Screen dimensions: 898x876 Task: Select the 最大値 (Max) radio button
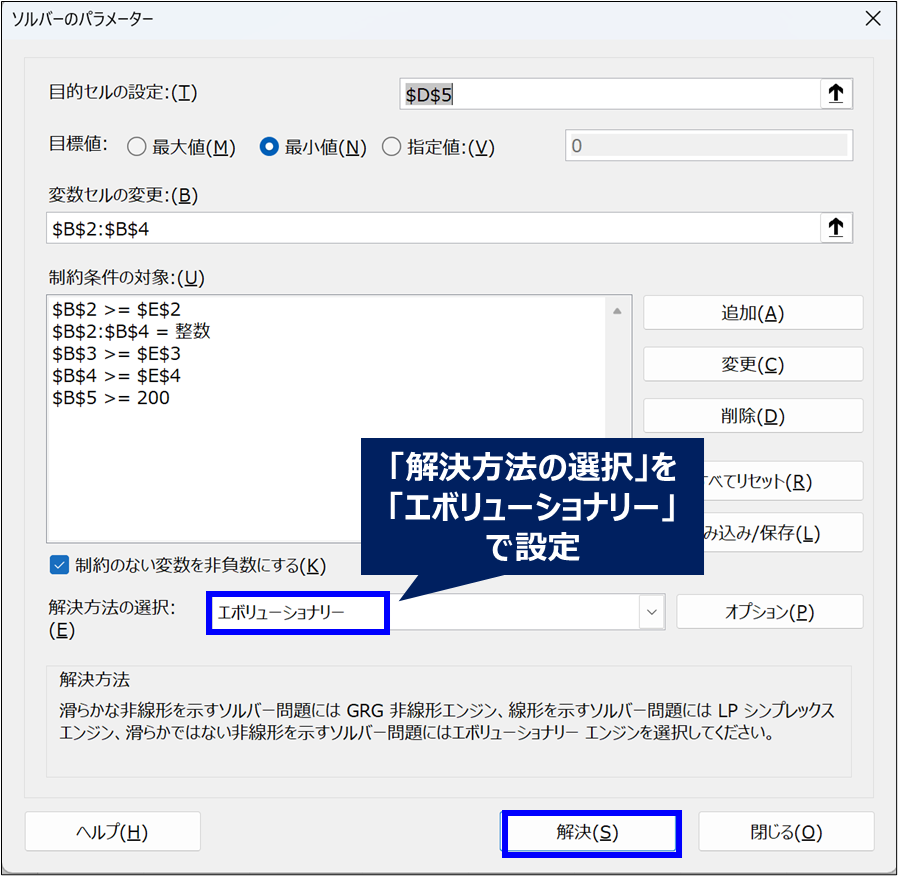click(x=136, y=147)
